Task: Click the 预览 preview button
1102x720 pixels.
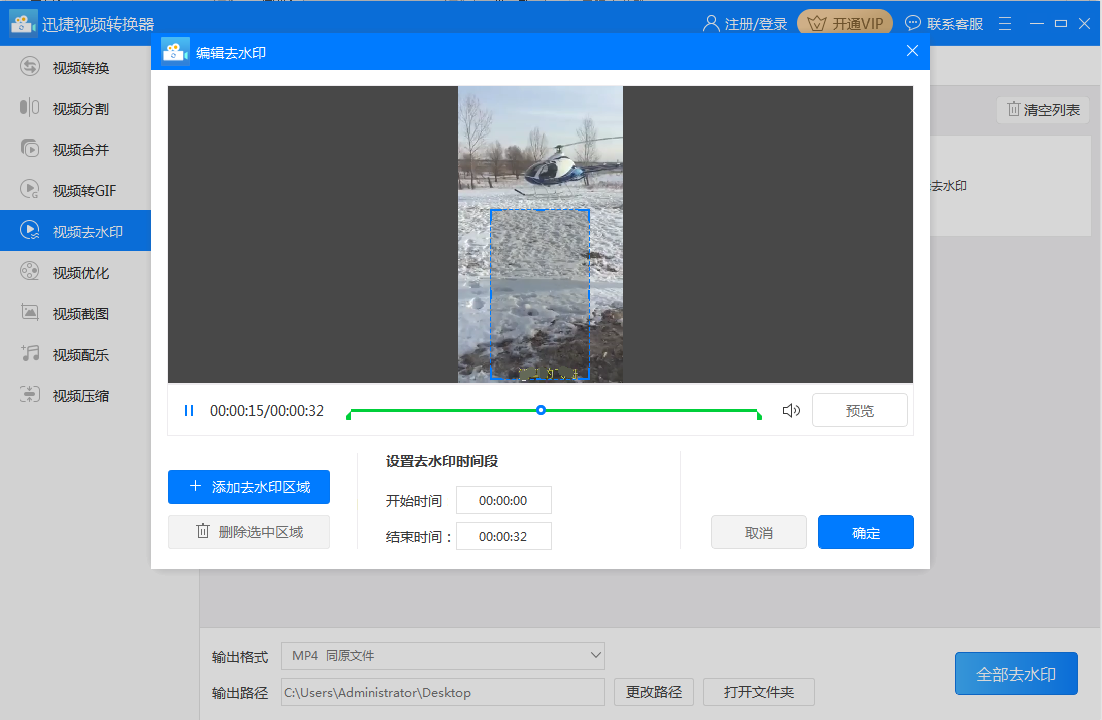Action: click(859, 410)
